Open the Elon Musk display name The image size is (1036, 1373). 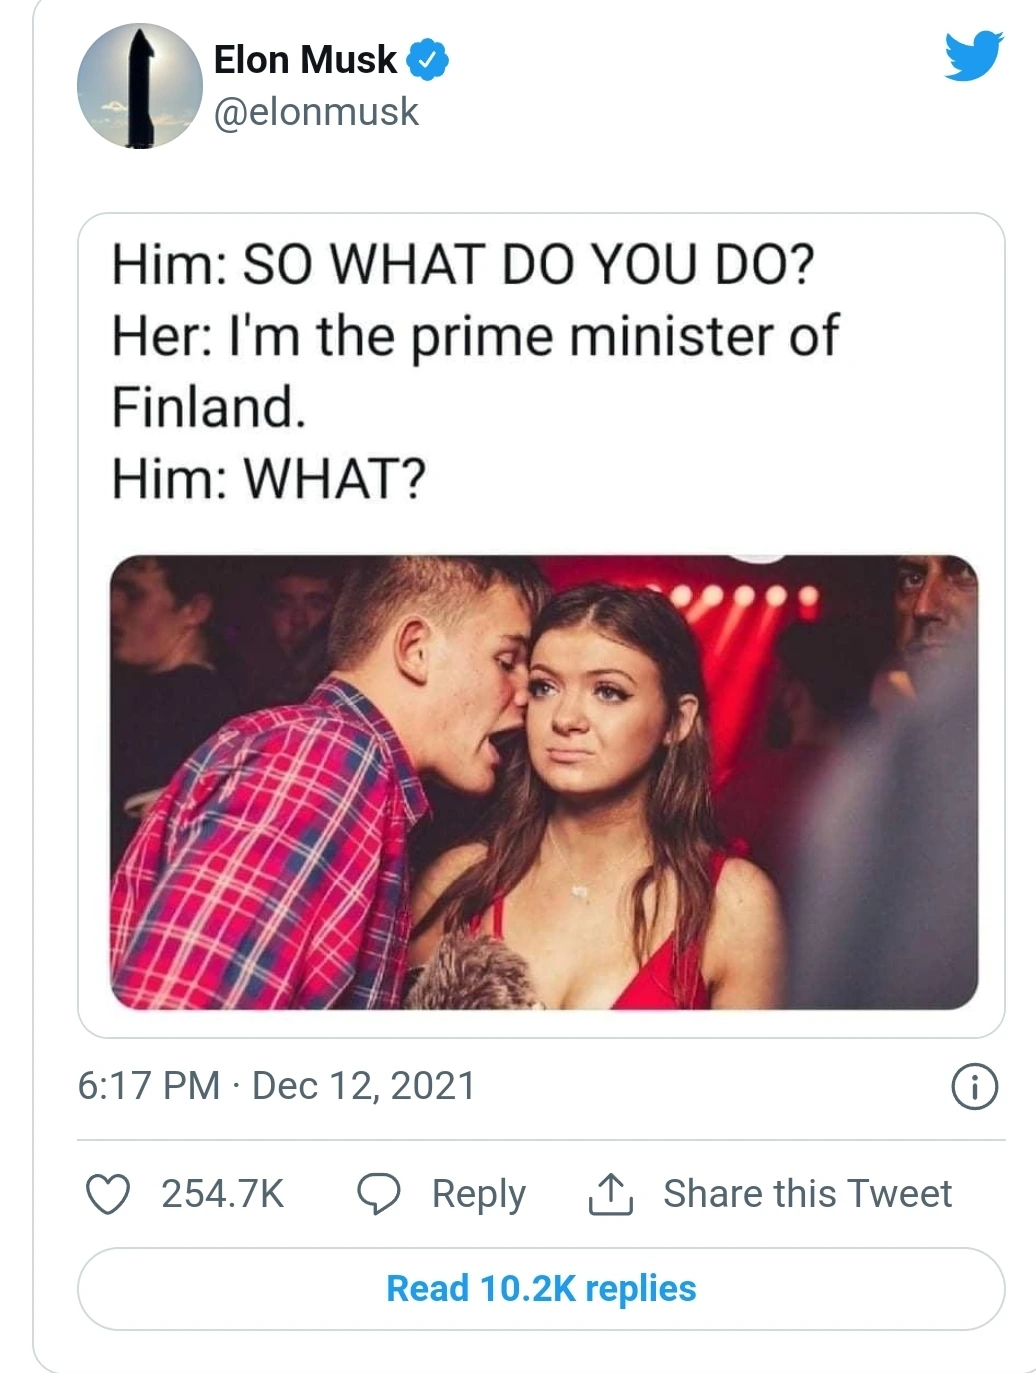click(x=305, y=60)
